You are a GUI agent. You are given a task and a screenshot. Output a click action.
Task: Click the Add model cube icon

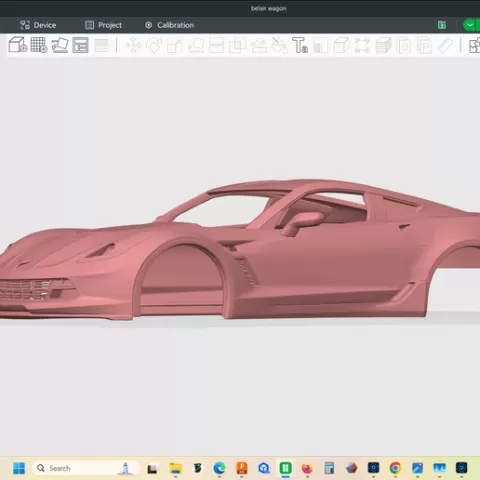tap(18, 45)
